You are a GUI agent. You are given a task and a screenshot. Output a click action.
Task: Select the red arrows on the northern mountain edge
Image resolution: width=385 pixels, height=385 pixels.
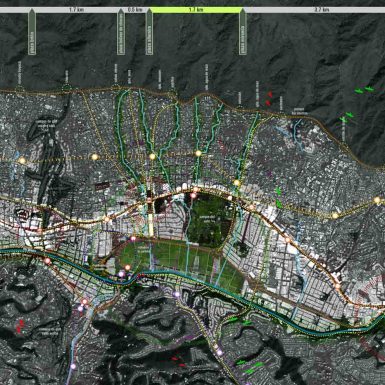[x=269, y=99]
